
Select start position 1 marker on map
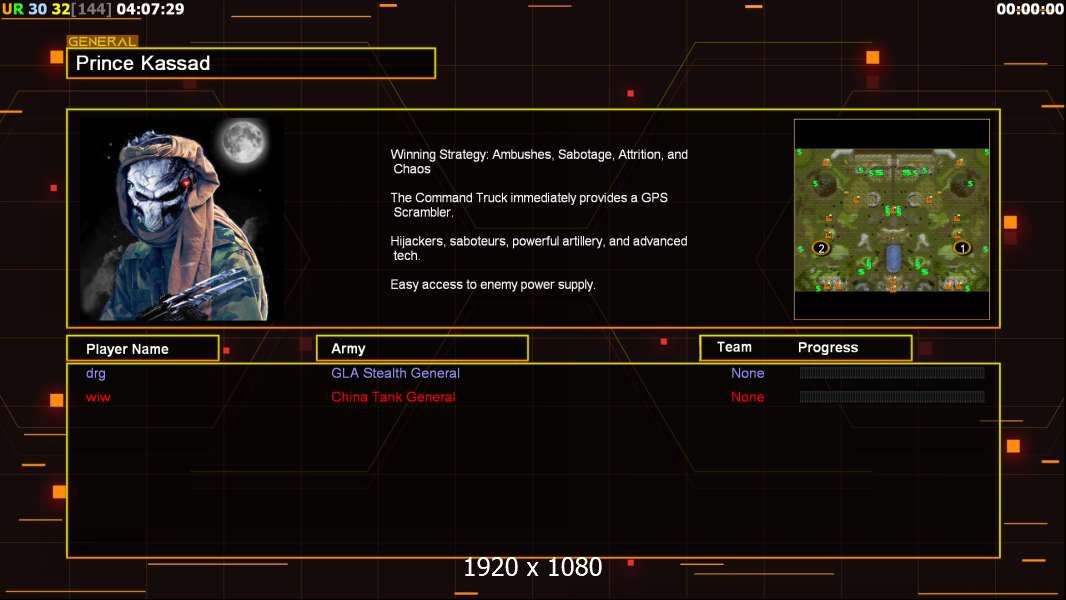(x=961, y=248)
